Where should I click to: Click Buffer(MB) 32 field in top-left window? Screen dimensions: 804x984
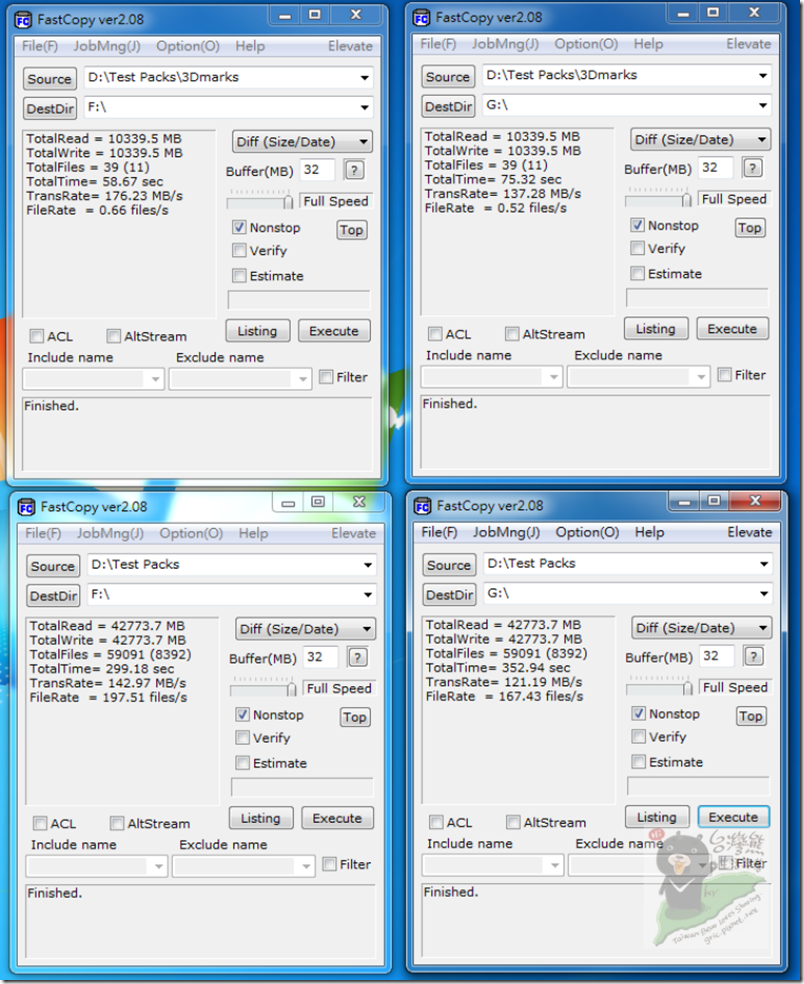pos(318,170)
